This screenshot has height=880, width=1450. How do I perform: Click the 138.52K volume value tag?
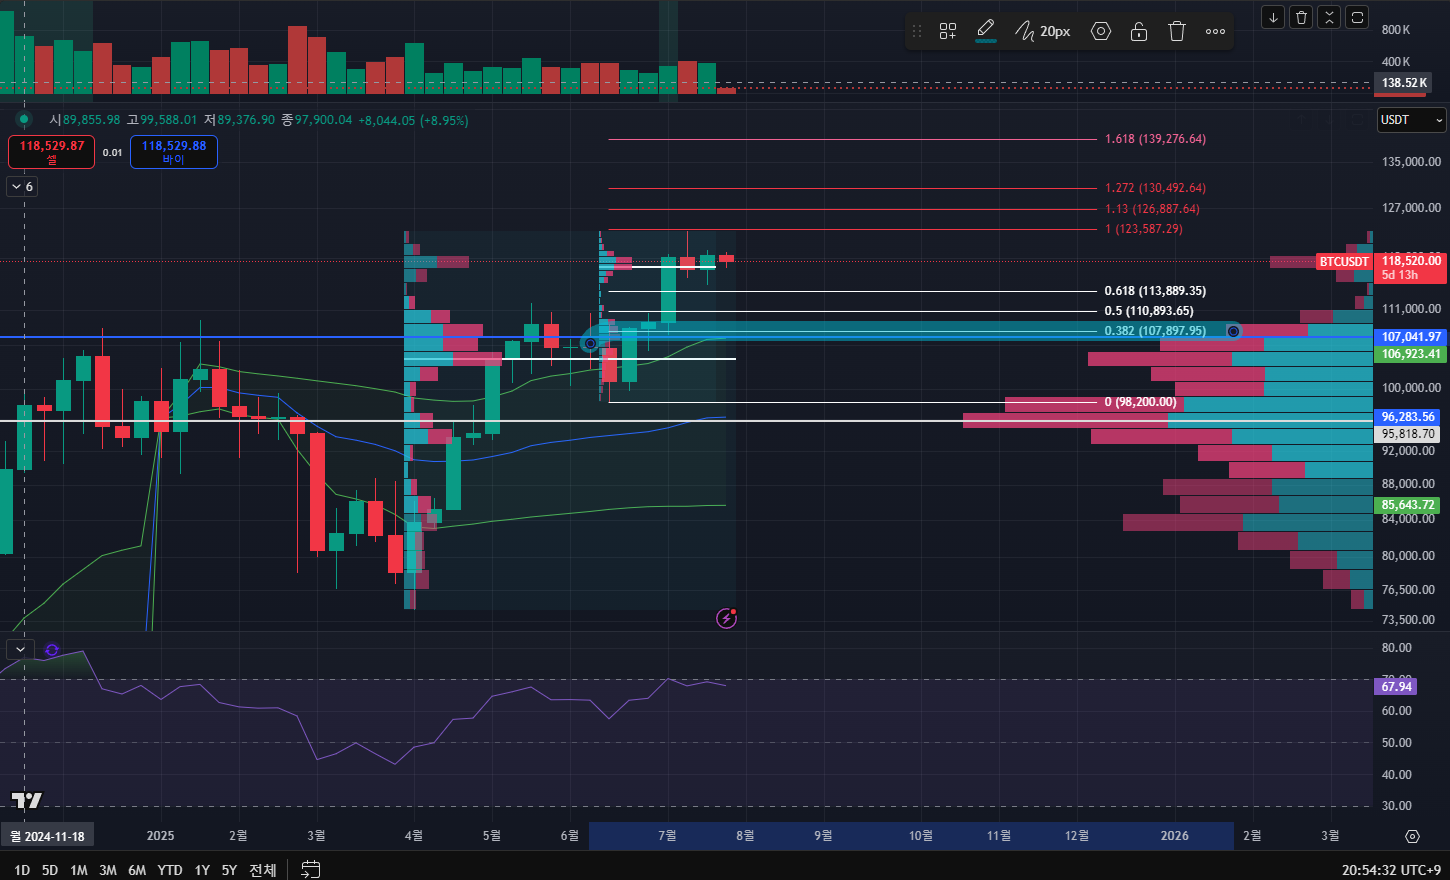(1404, 83)
